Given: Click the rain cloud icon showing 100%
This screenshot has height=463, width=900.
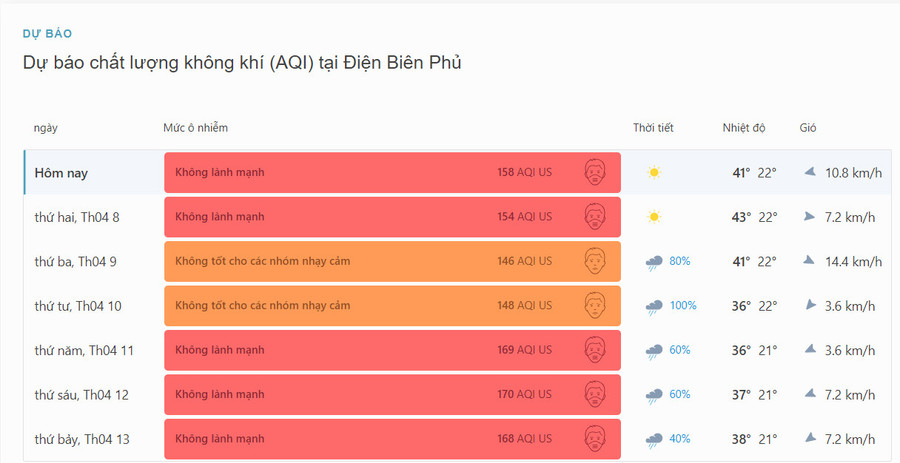Looking at the screenshot, I should tap(654, 306).
